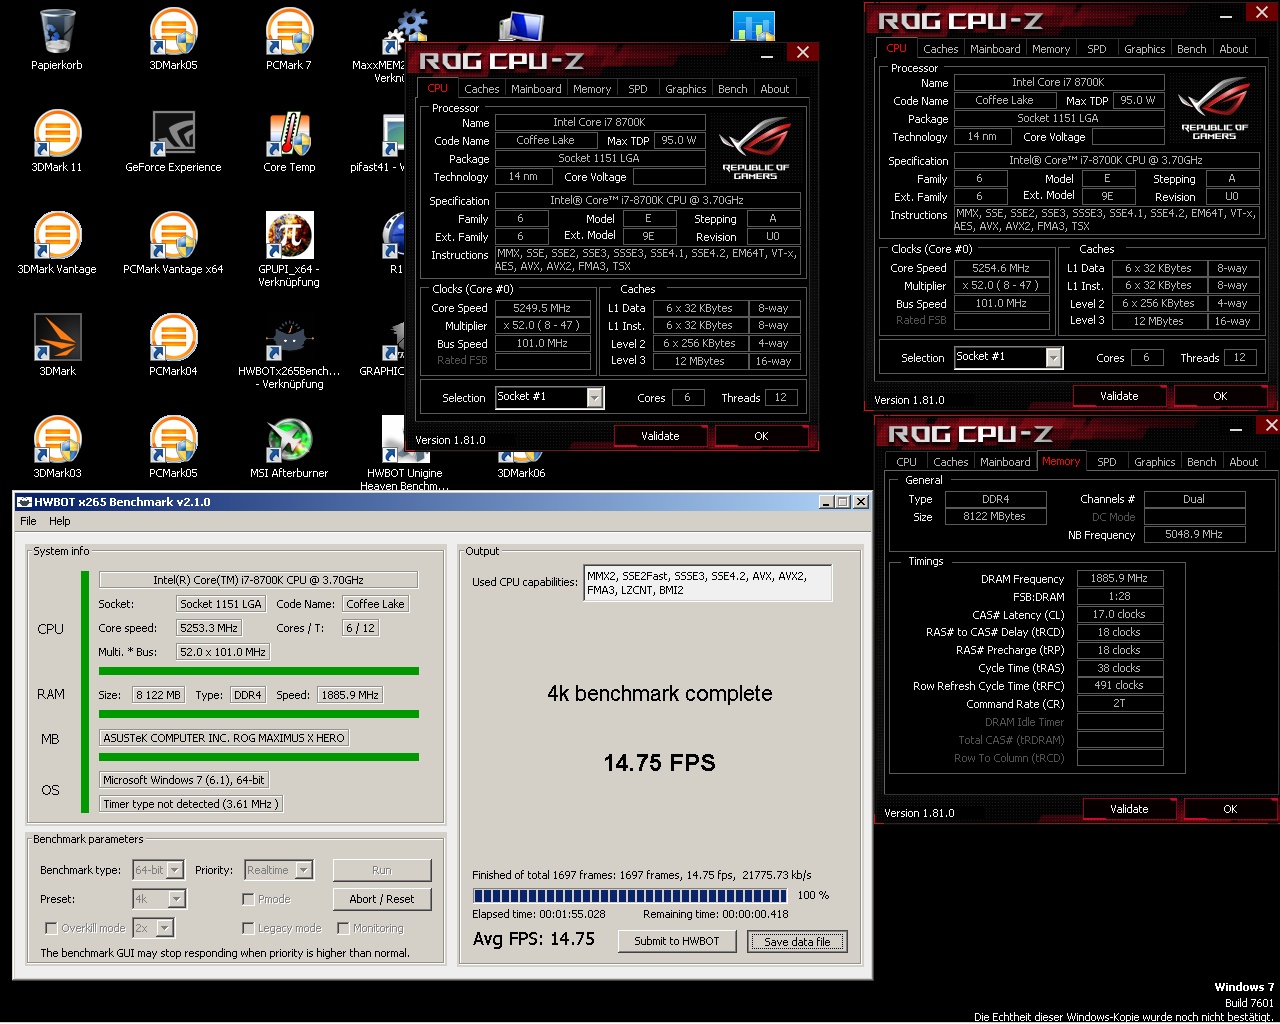Screen dimensions: 1280x1024
Task: Click Validate in center CPU-Z window
Action: pyautogui.click(x=660, y=436)
